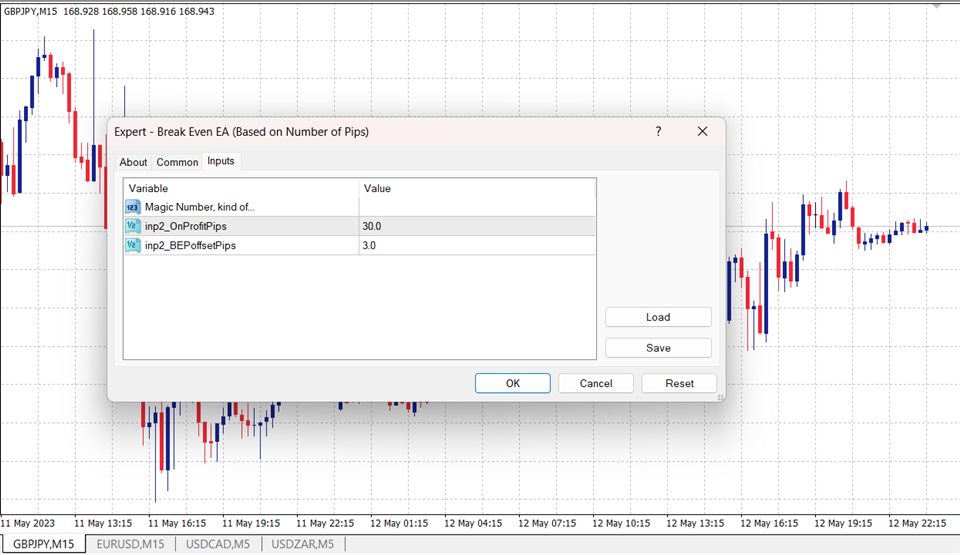960x555 pixels.
Task: Cancel the expert settings dialog
Action: (x=596, y=383)
